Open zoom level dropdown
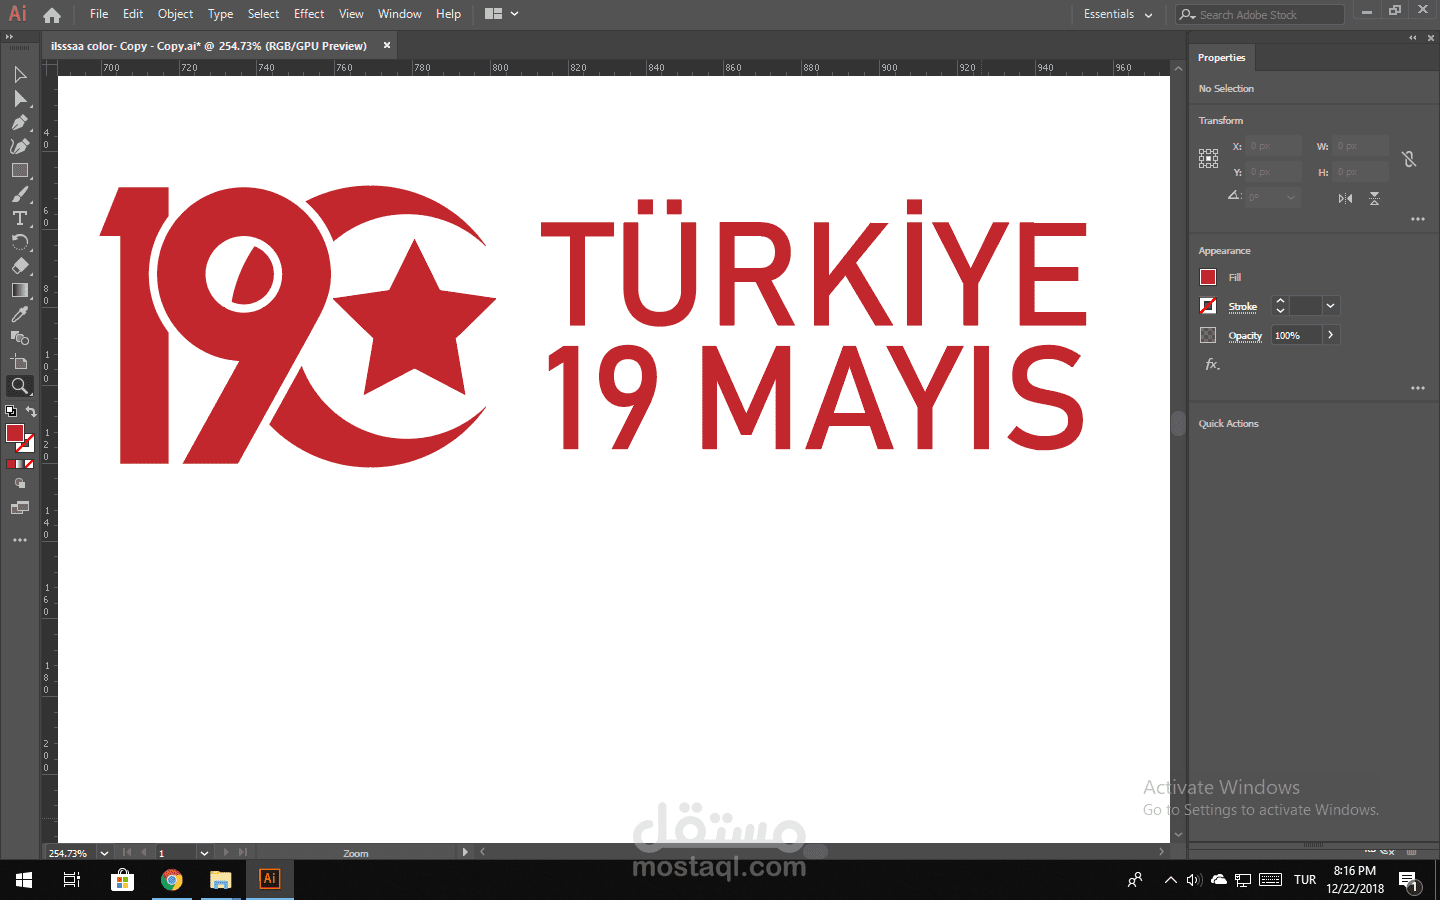This screenshot has width=1440, height=900. (x=104, y=853)
